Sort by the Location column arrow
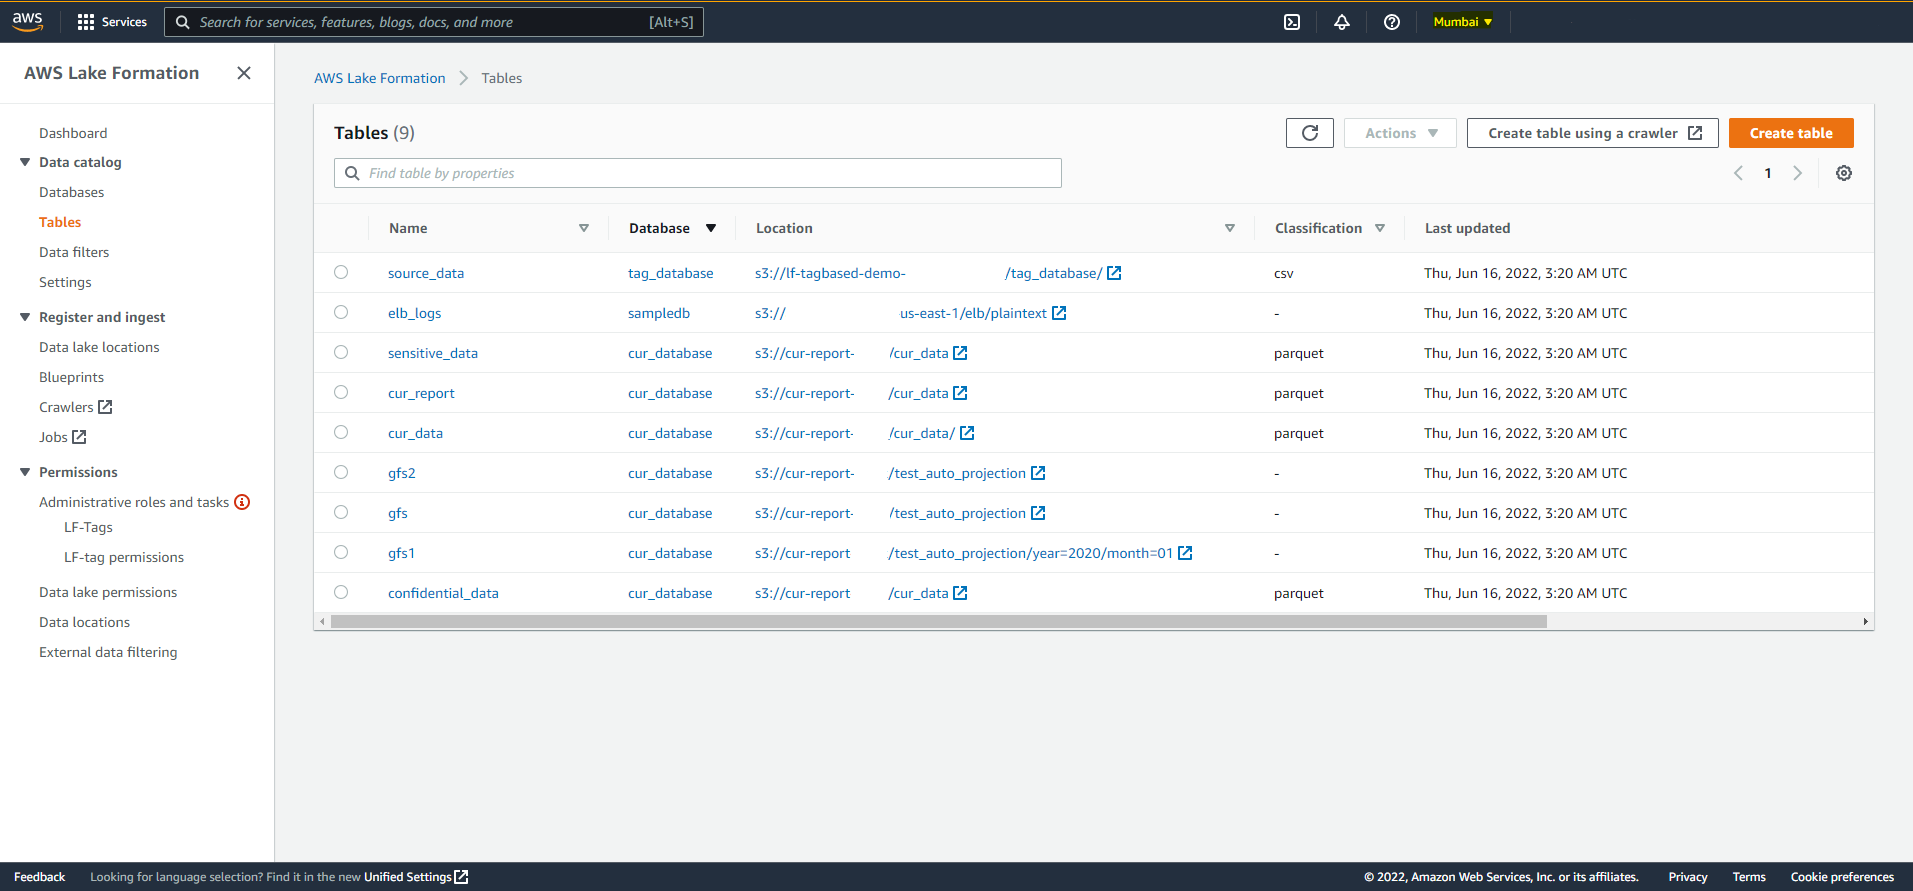 [x=1230, y=228]
